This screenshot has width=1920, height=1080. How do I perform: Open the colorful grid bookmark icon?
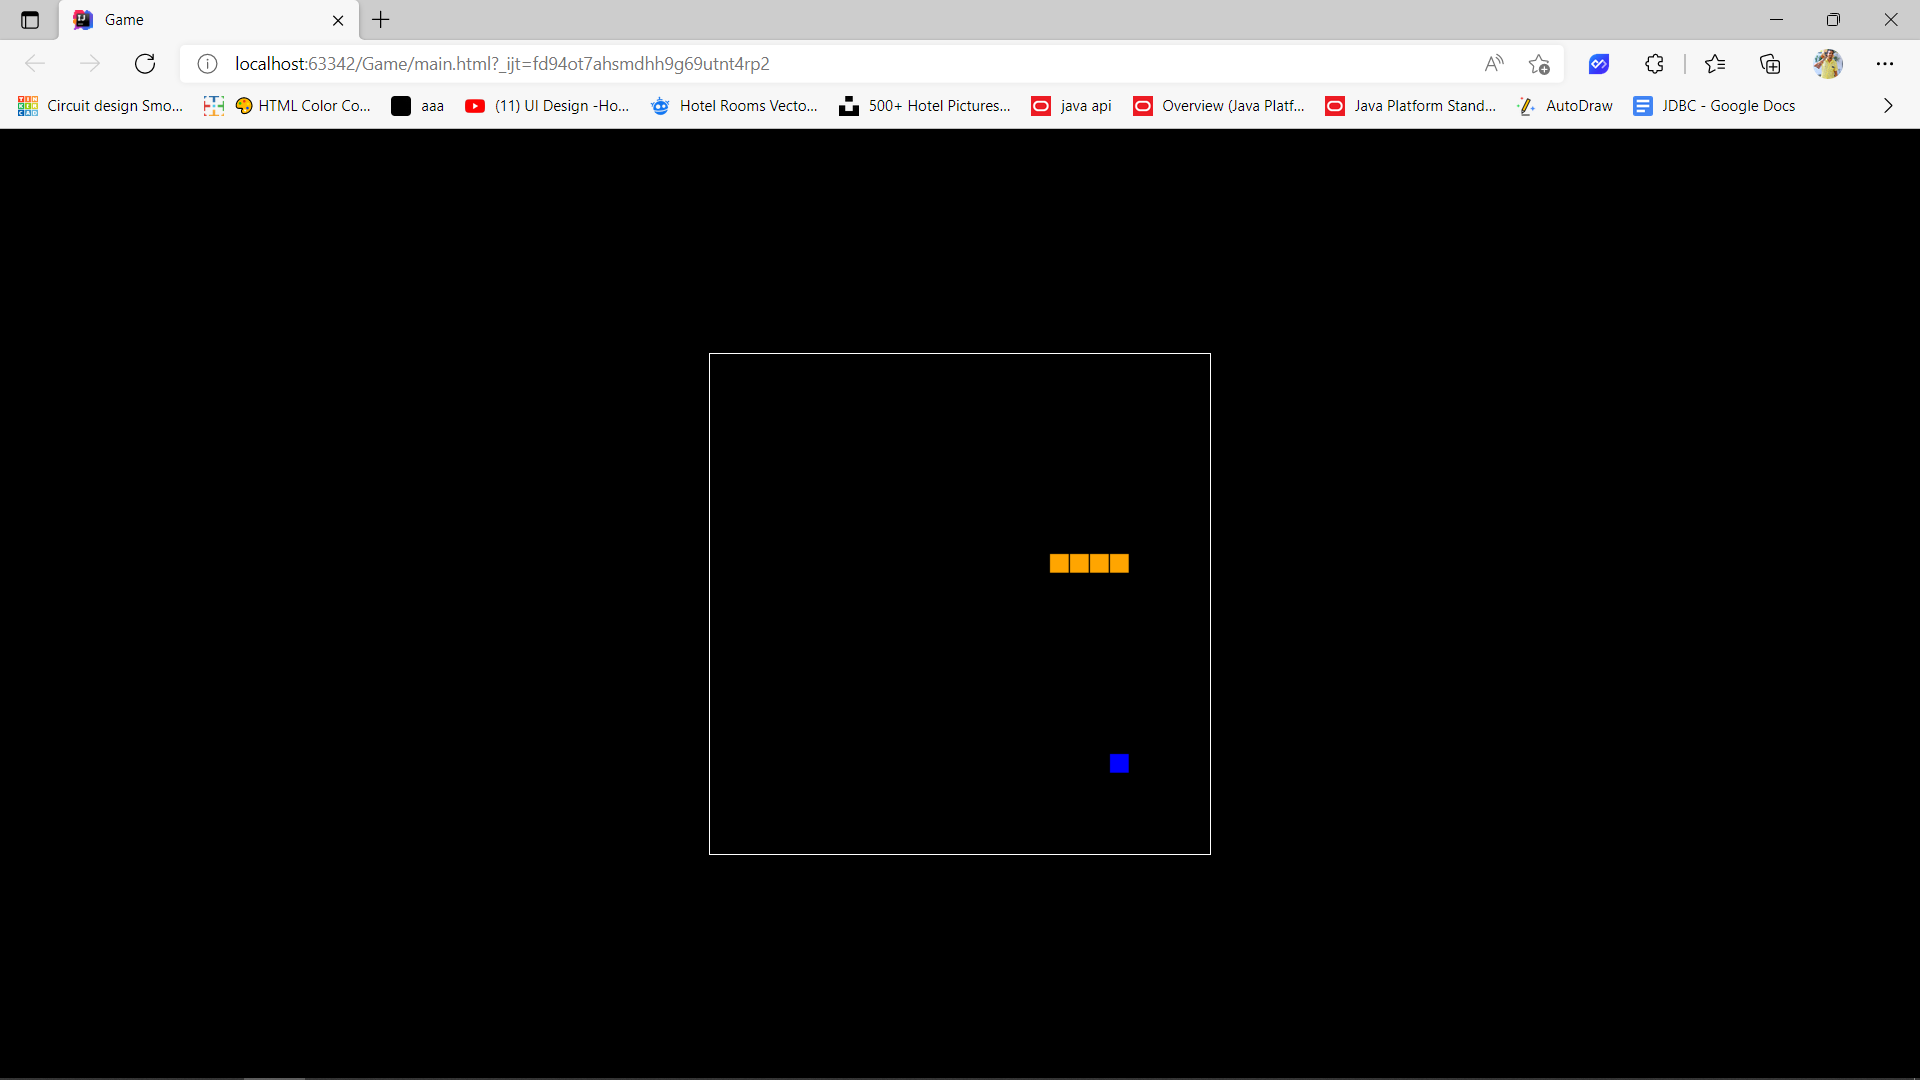pyautogui.click(x=213, y=106)
